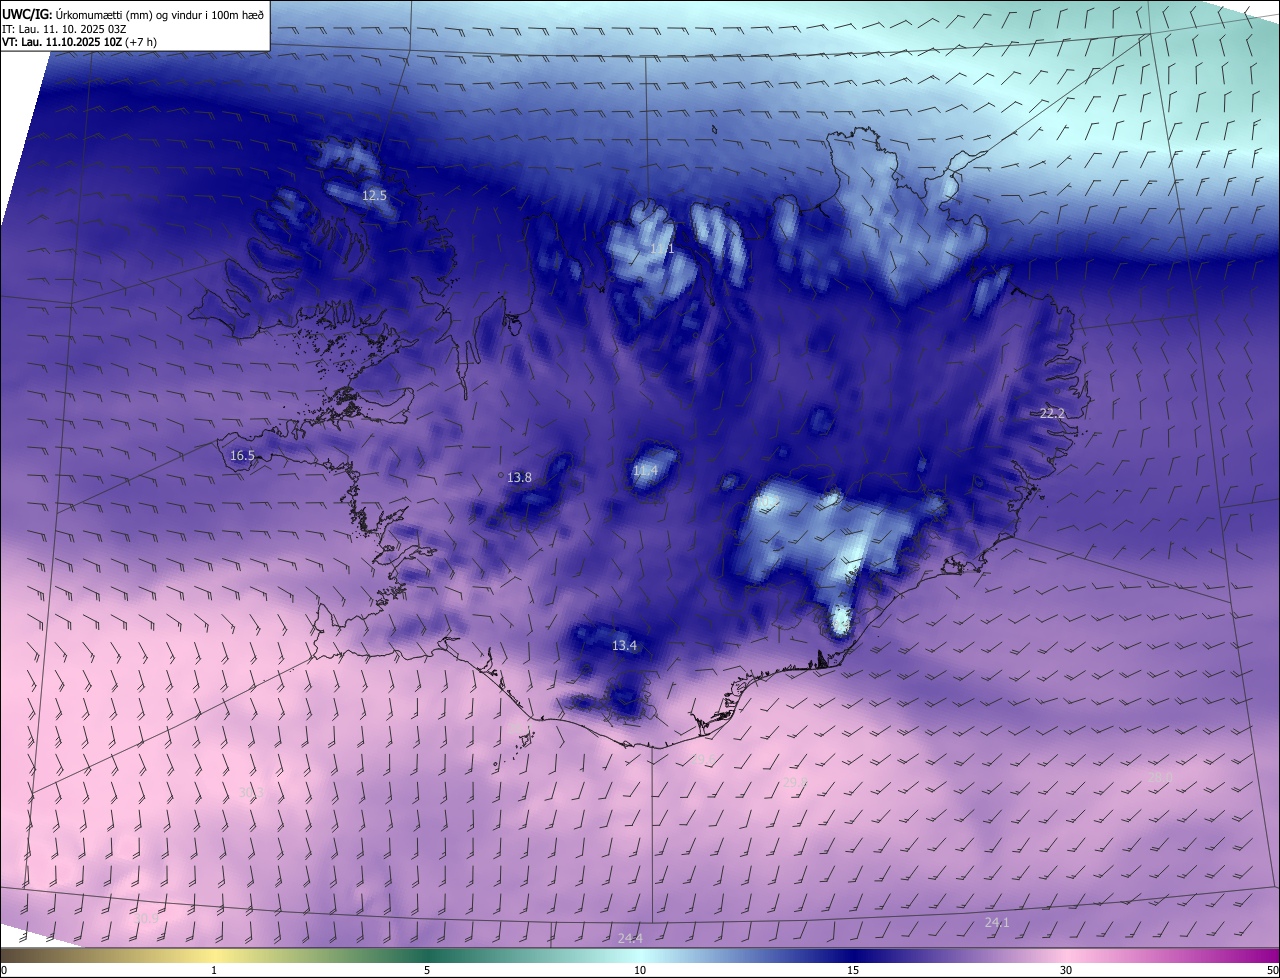Click the 'VT: Lau. 11.10.2025 10Z (+7 h)' line

click(x=79, y=42)
